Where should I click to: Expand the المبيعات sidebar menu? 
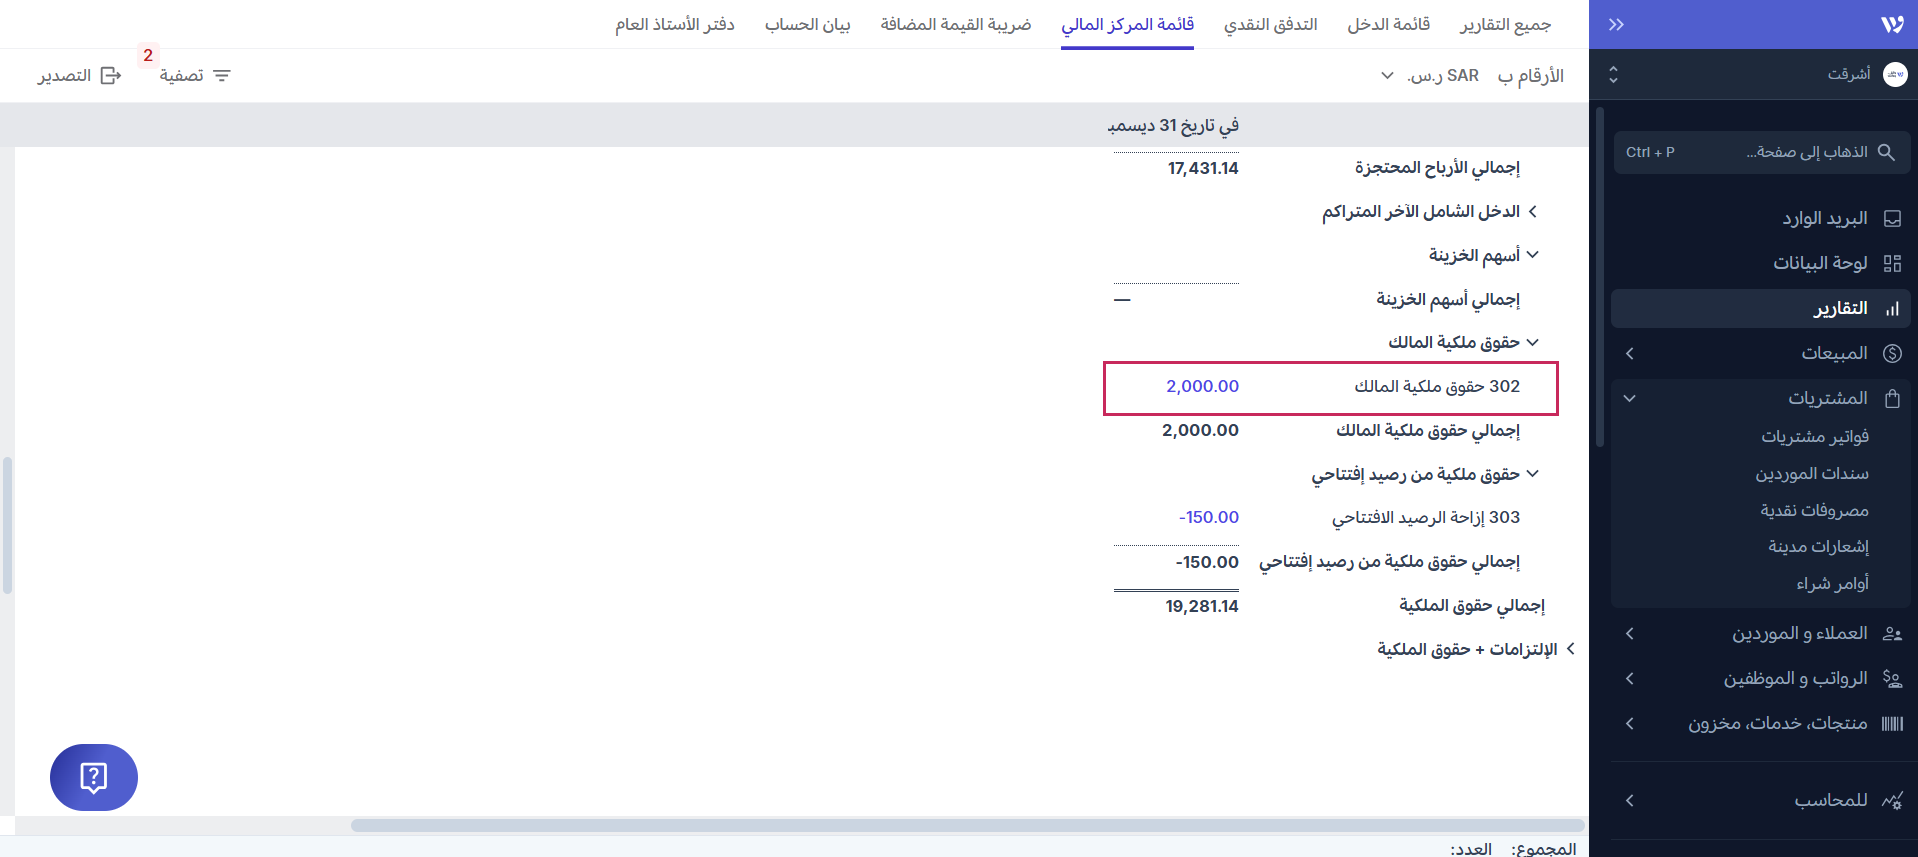coord(1630,353)
